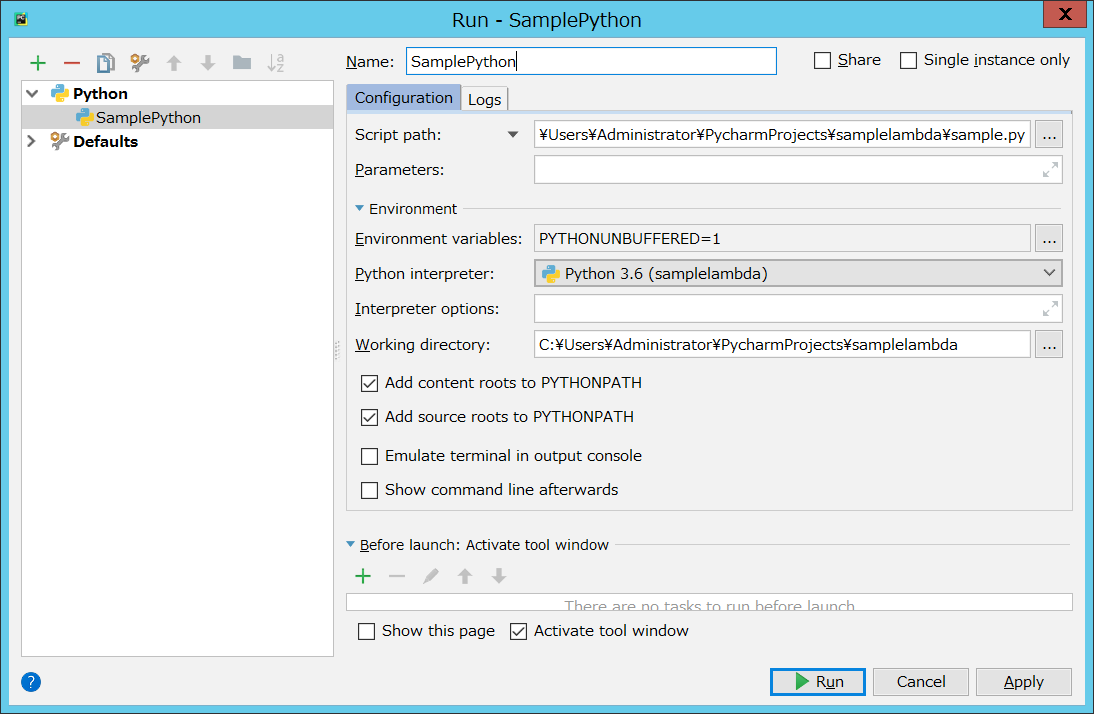The height and width of the screenshot is (714, 1094).
Task: Remove the selected run configuration
Action: [x=71, y=62]
